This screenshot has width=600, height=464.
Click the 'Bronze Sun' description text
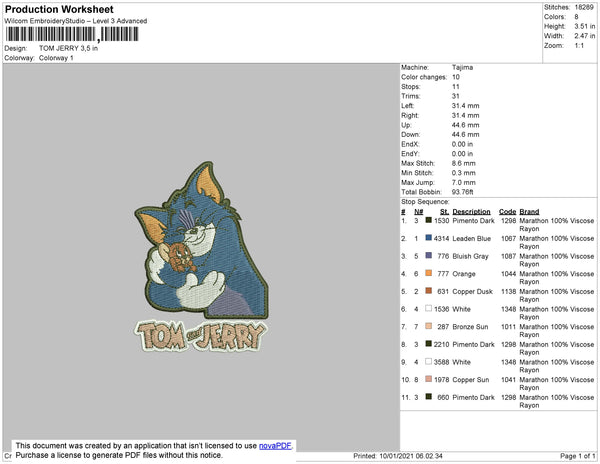[470, 327]
